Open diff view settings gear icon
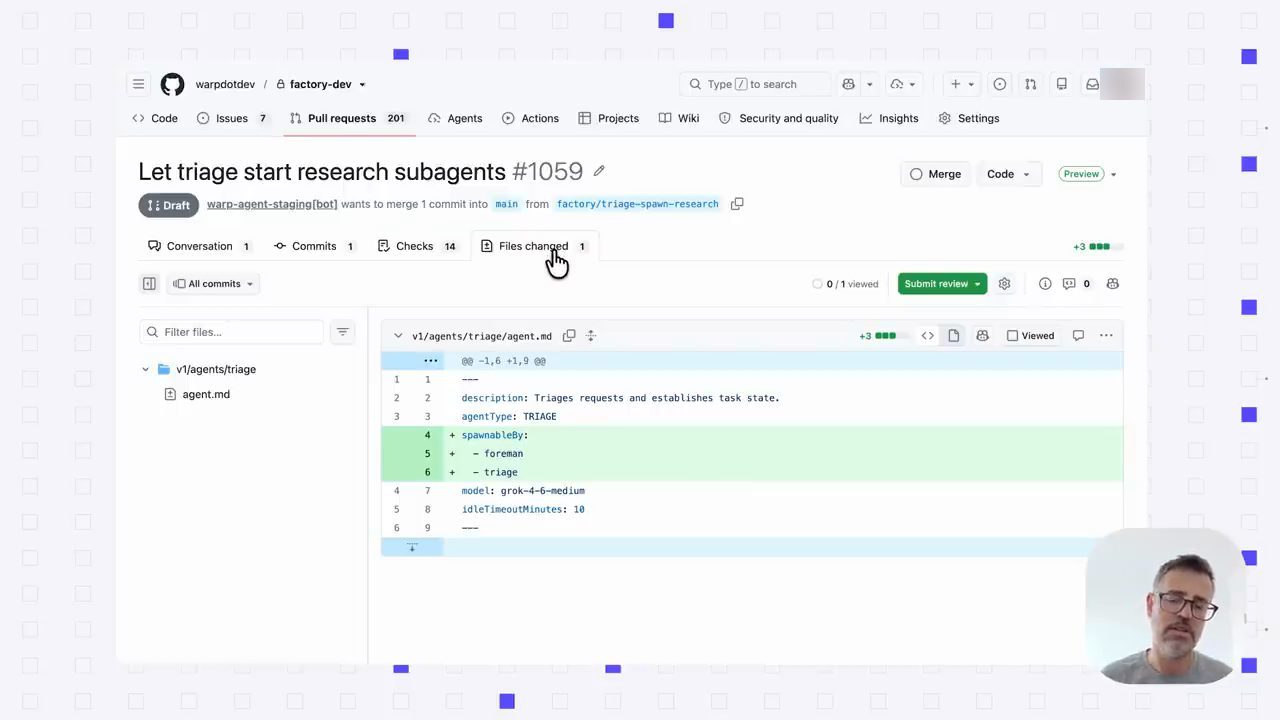The image size is (1280, 720). click(x=1004, y=284)
